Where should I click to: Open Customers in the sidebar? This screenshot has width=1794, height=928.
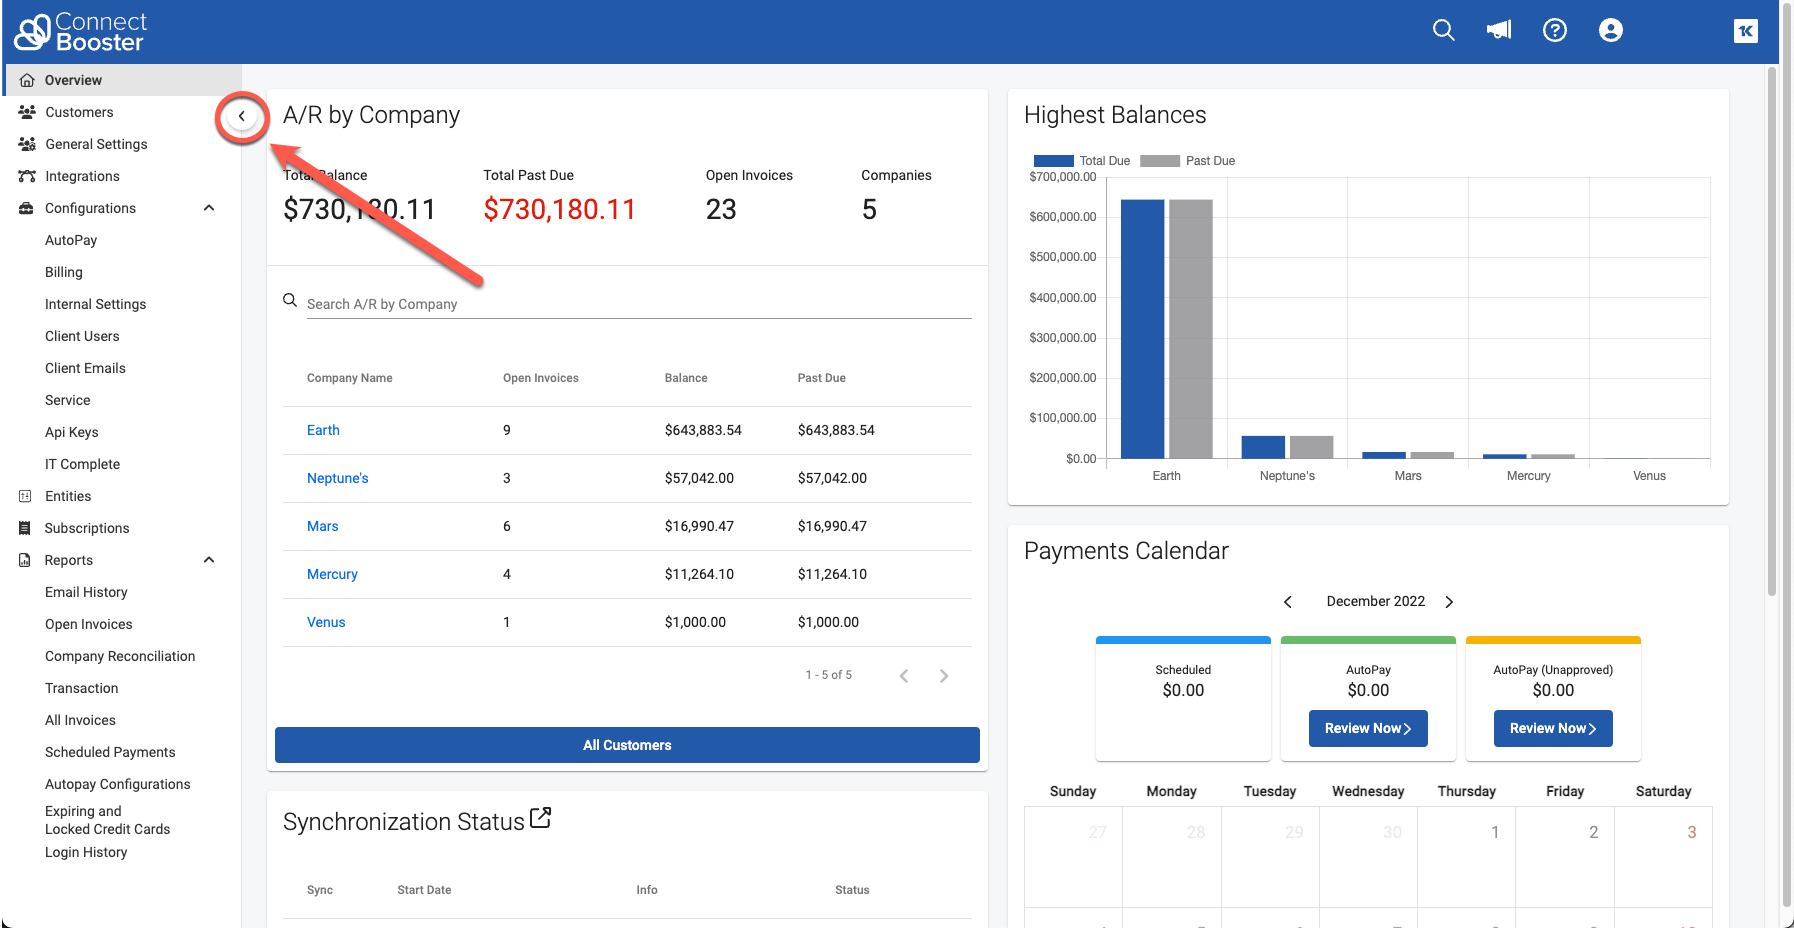pos(79,112)
